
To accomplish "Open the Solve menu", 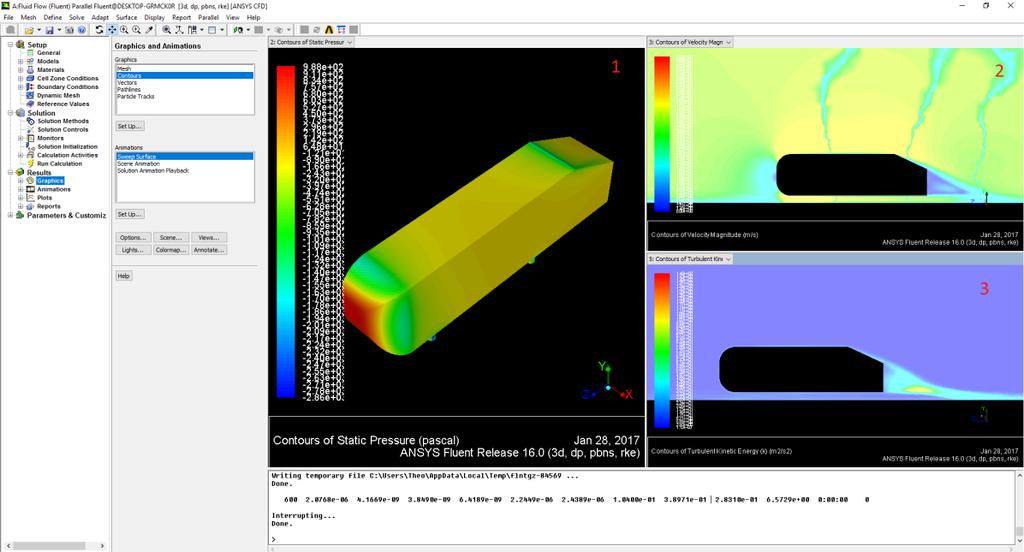I will pyautogui.click(x=76, y=18).
